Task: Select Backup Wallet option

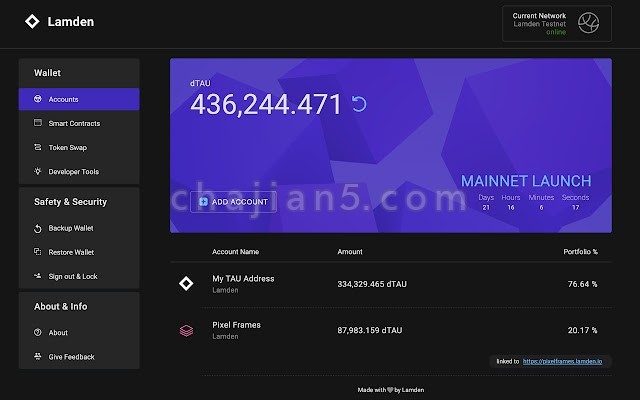Action: click(x=79, y=228)
